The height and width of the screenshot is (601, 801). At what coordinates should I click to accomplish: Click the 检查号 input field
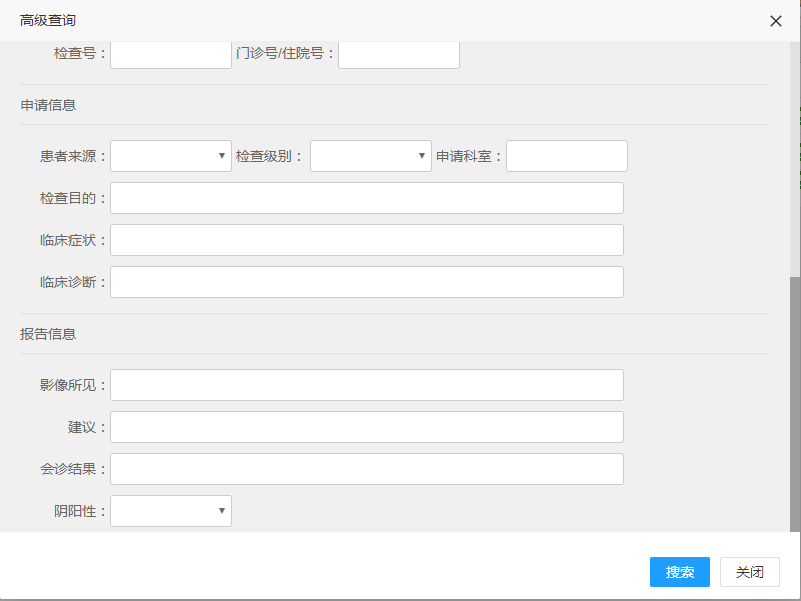170,54
